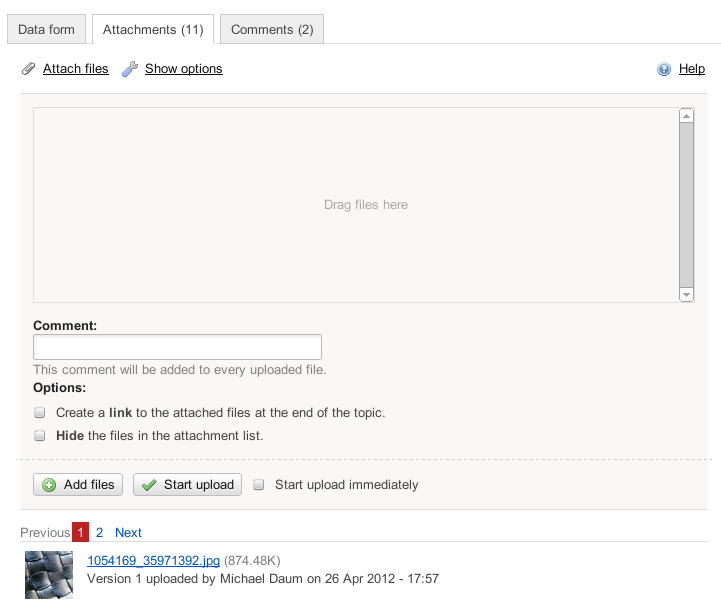Enable the create link to attached files option
Viewport: 721px width, 607px height.
(x=40, y=412)
